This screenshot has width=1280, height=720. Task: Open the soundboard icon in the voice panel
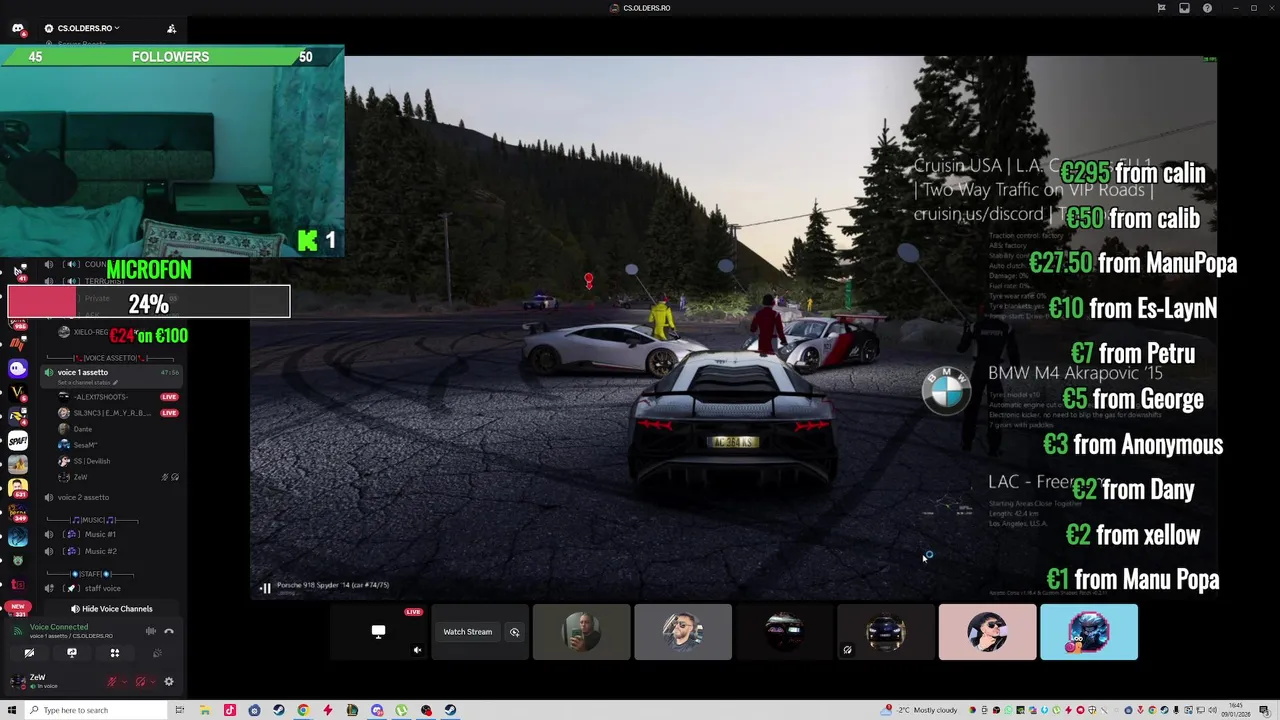pyautogui.click(x=157, y=653)
